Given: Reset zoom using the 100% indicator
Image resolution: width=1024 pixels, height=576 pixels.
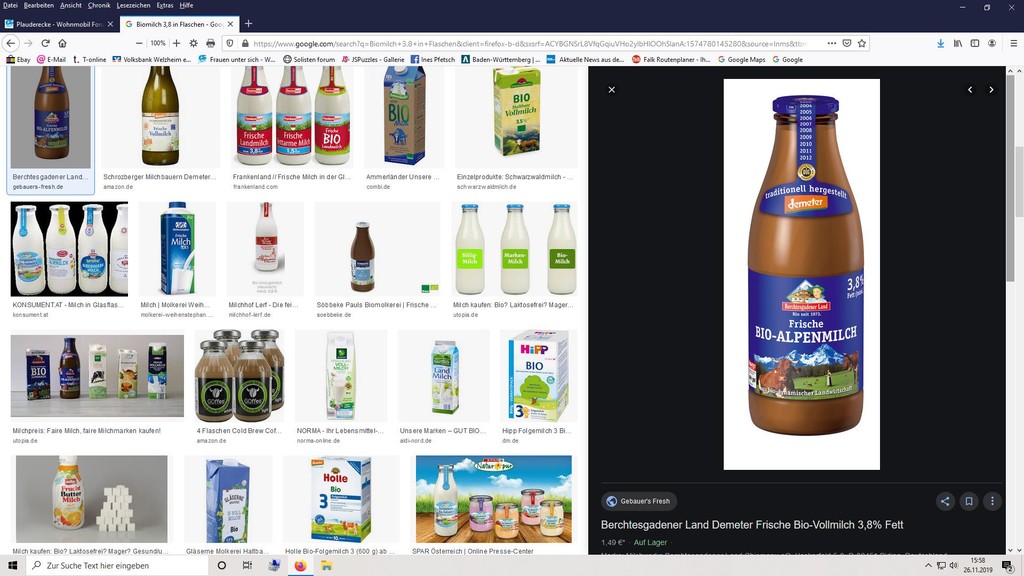Looking at the screenshot, I should [x=157, y=43].
